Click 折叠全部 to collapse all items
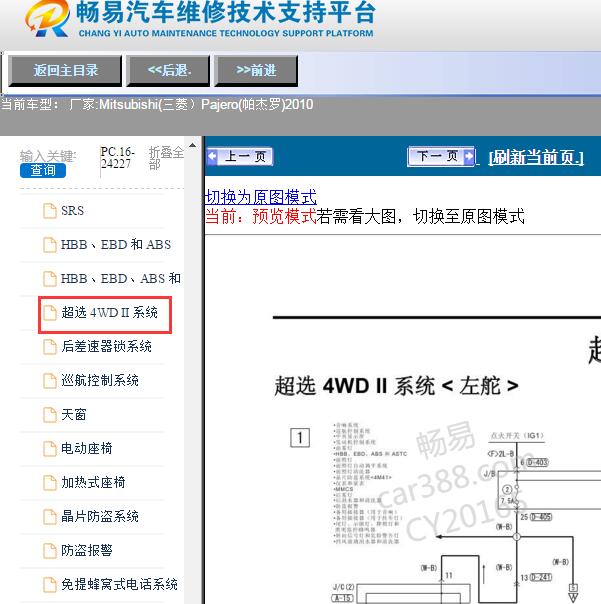 [x=166, y=158]
